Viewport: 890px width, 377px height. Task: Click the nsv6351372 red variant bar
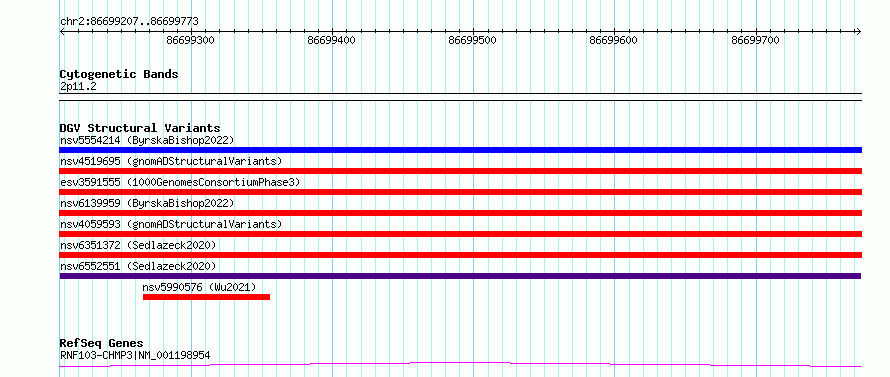[x=460, y=255]
